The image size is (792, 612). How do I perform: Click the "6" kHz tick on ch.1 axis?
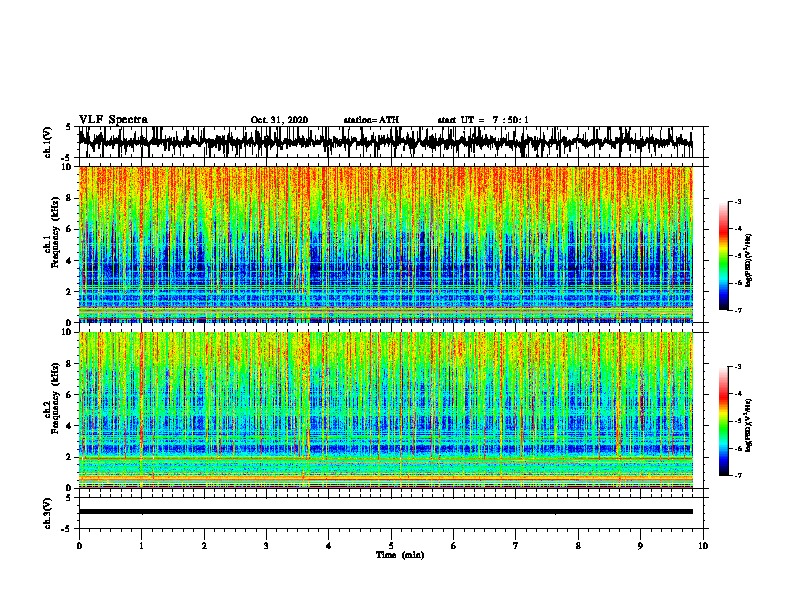point(69,229)
